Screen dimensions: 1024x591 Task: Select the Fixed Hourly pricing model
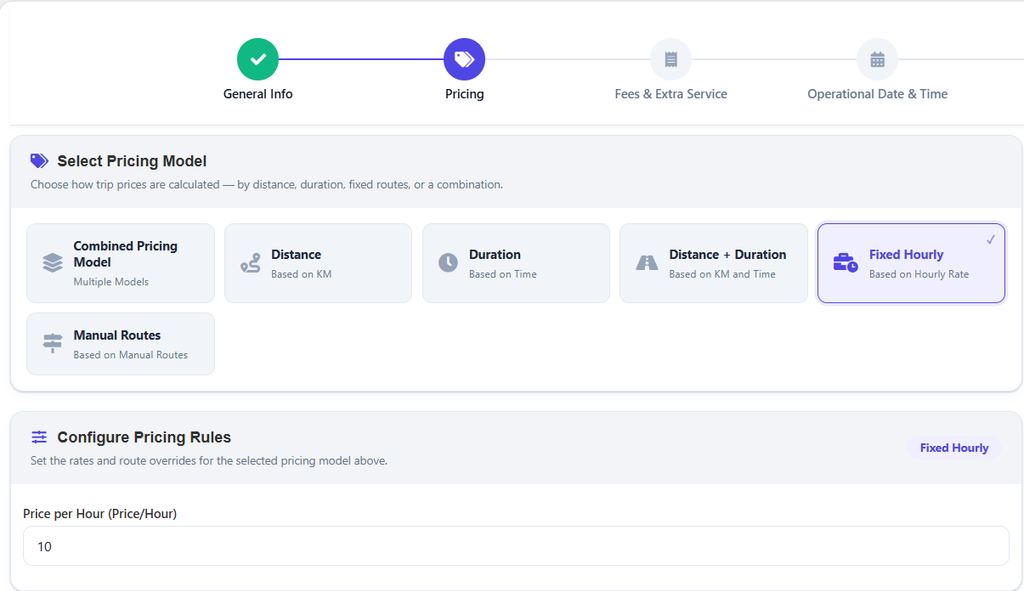[911, 263]
